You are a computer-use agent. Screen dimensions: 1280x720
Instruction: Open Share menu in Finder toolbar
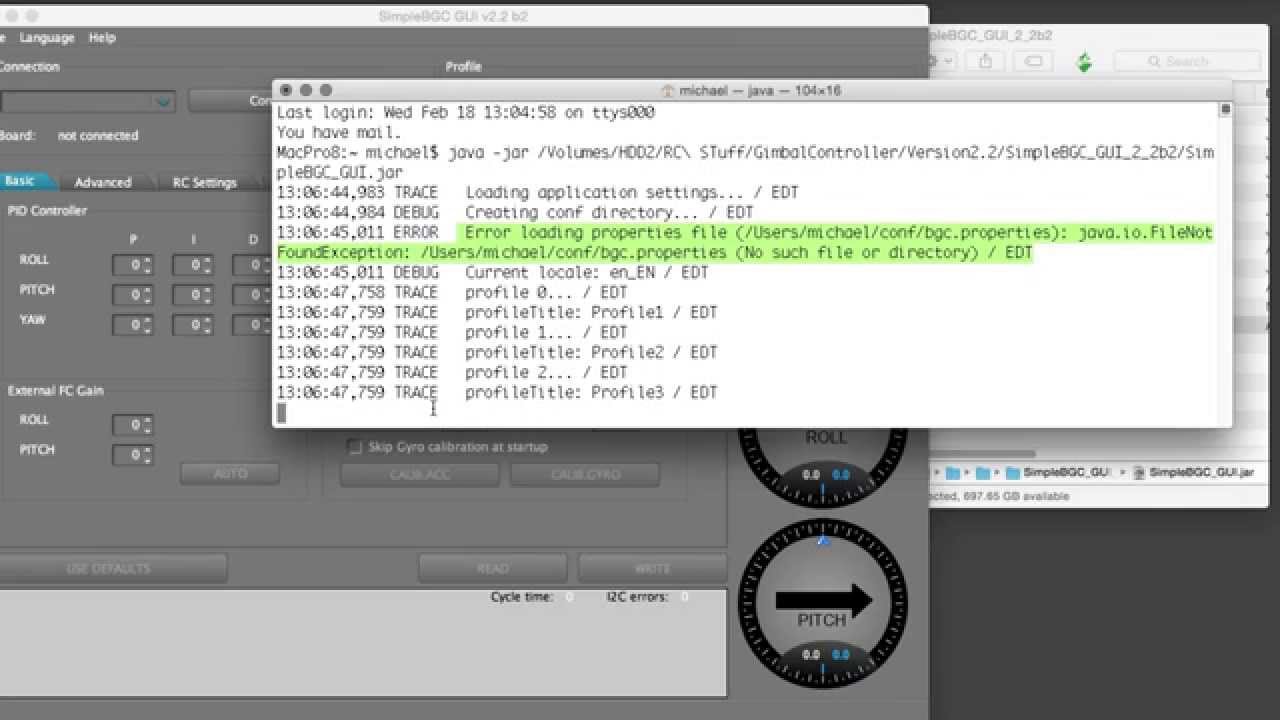click(986, 62)
